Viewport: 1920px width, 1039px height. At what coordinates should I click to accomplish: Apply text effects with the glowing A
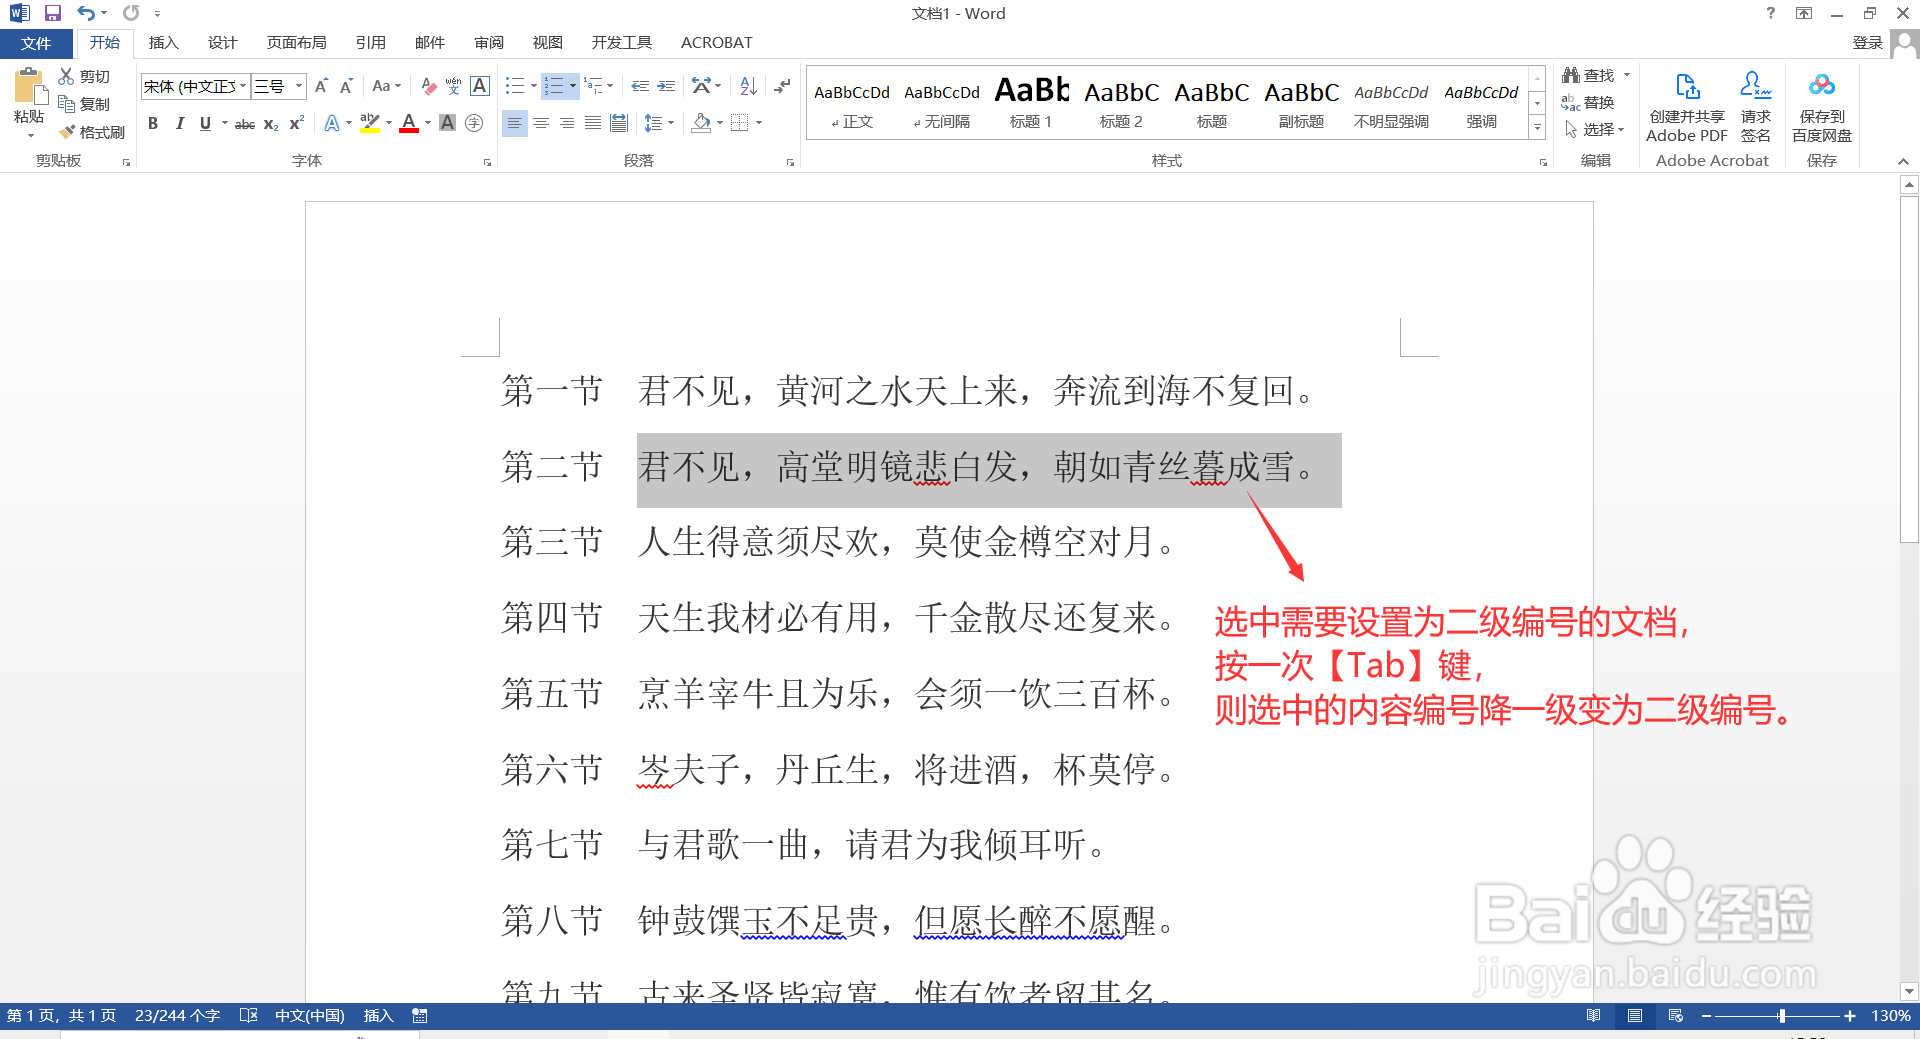[332, 123]
